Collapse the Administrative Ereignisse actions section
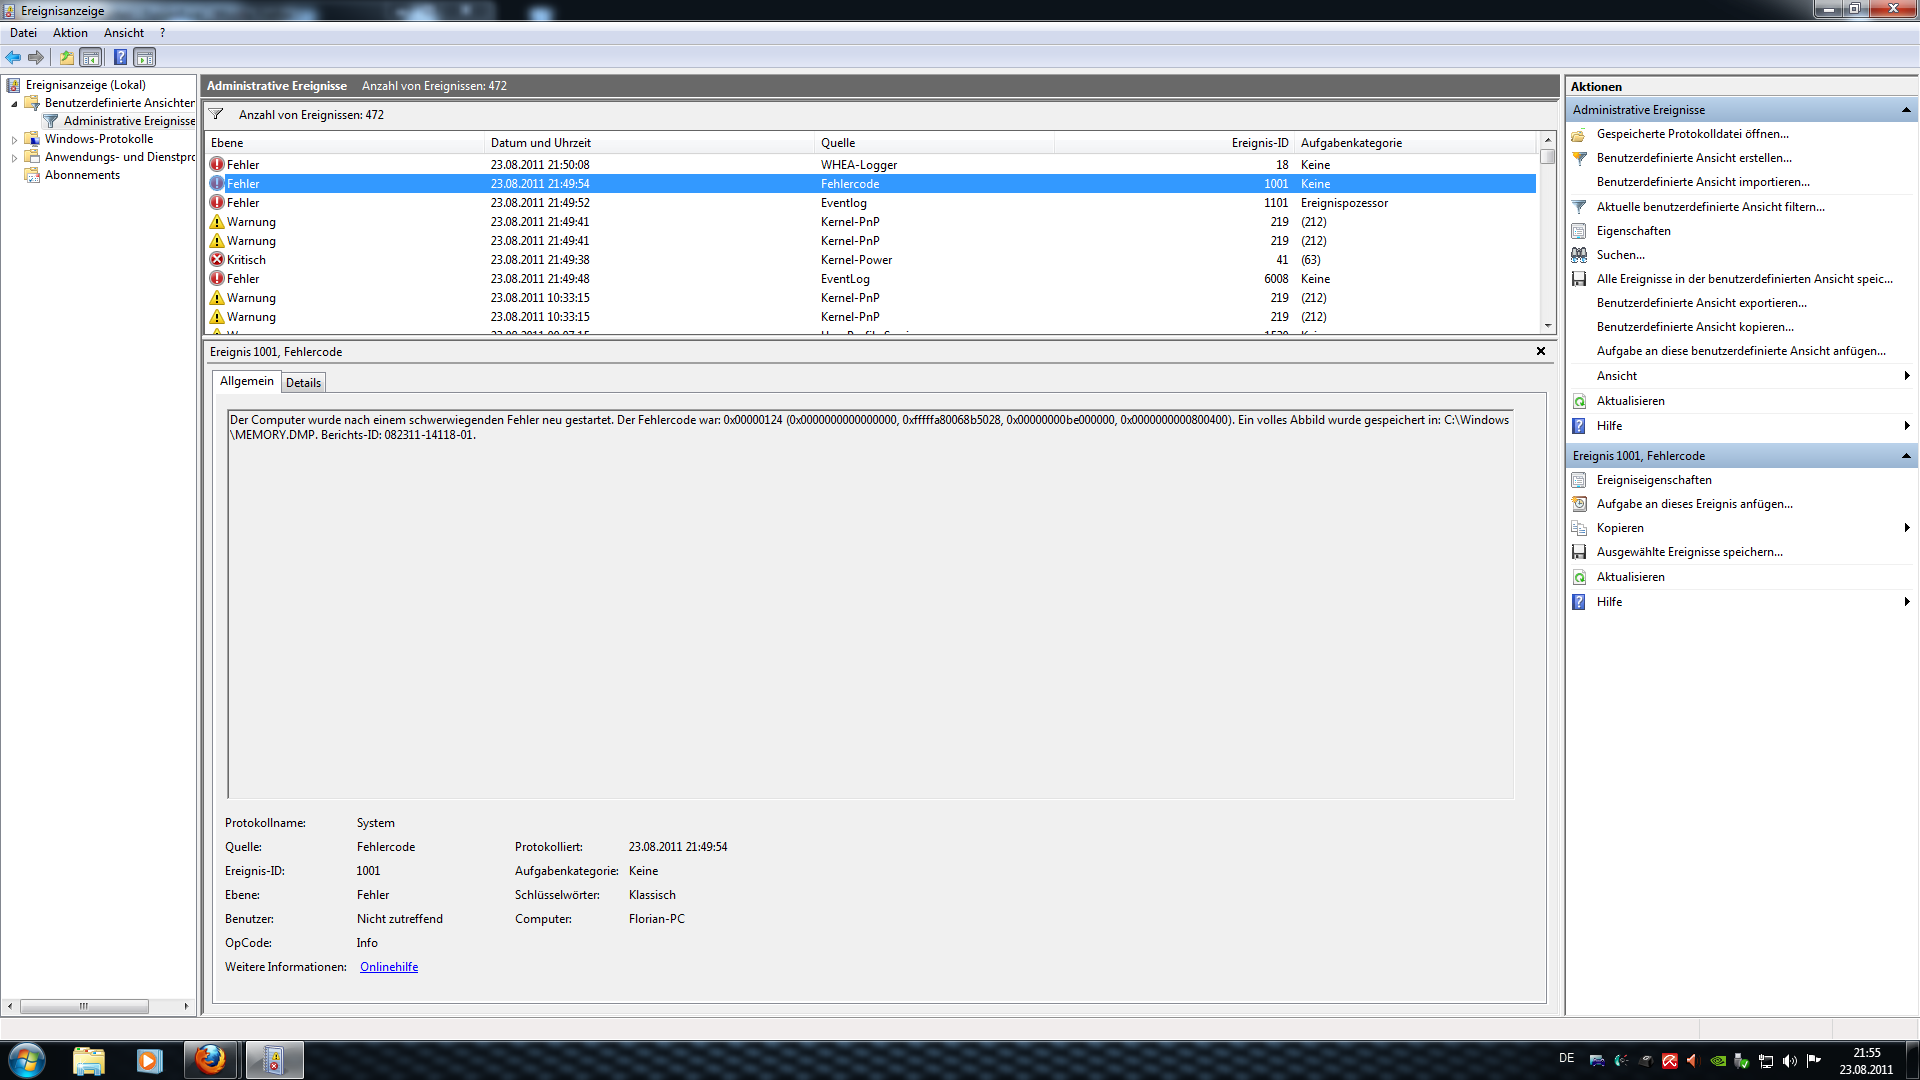Image resolution: width=1920 pixels, height=1080 pixels. point(1906,110)
